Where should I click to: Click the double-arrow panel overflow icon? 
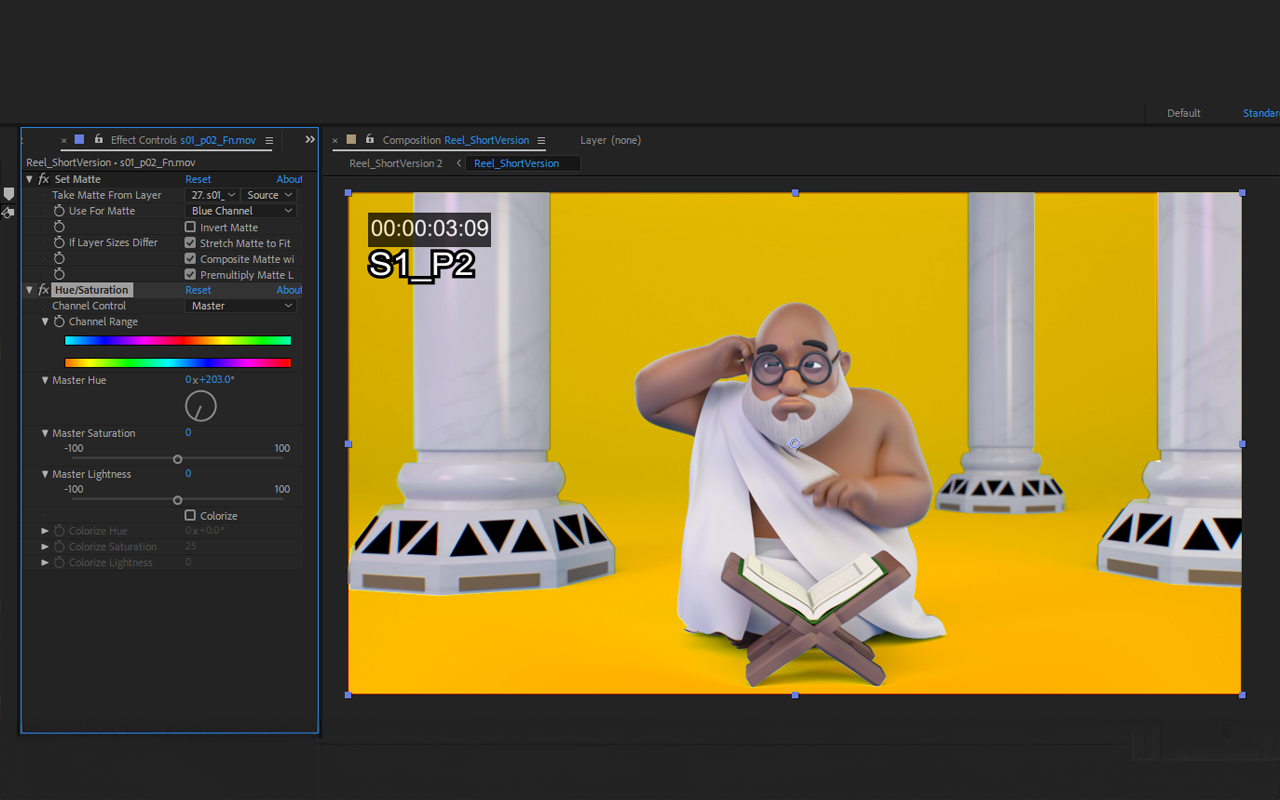(310, 140)
